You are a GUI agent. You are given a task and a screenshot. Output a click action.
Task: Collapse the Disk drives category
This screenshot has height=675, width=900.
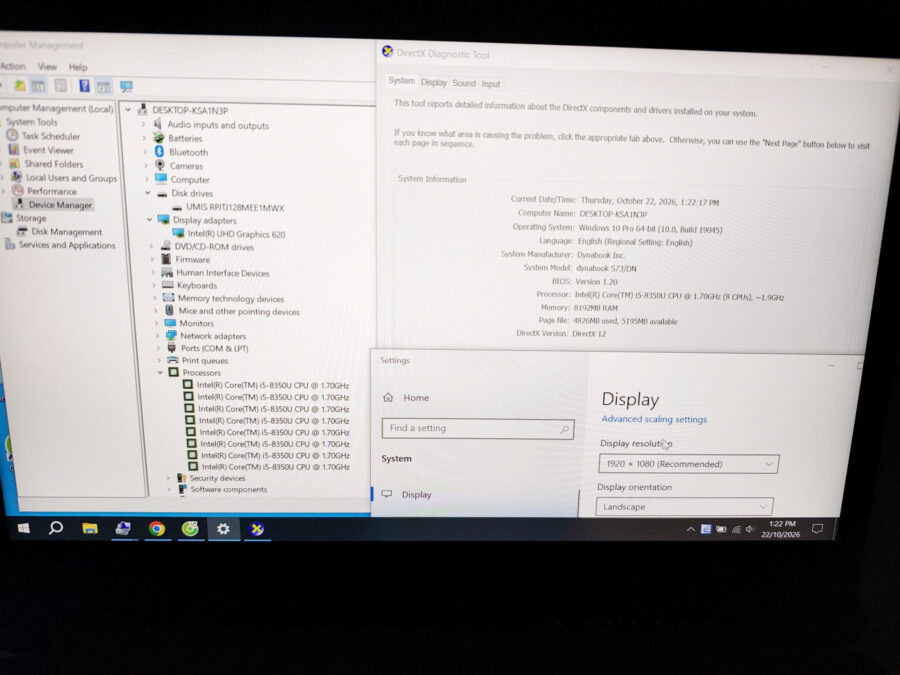tap(148, 193)
